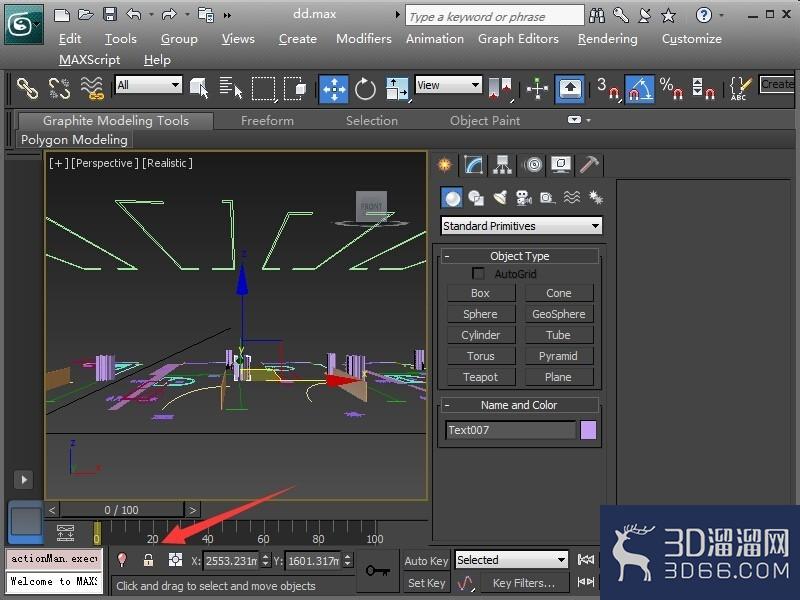
Task: Click the New Scene icon
Action: pos(62,15)
